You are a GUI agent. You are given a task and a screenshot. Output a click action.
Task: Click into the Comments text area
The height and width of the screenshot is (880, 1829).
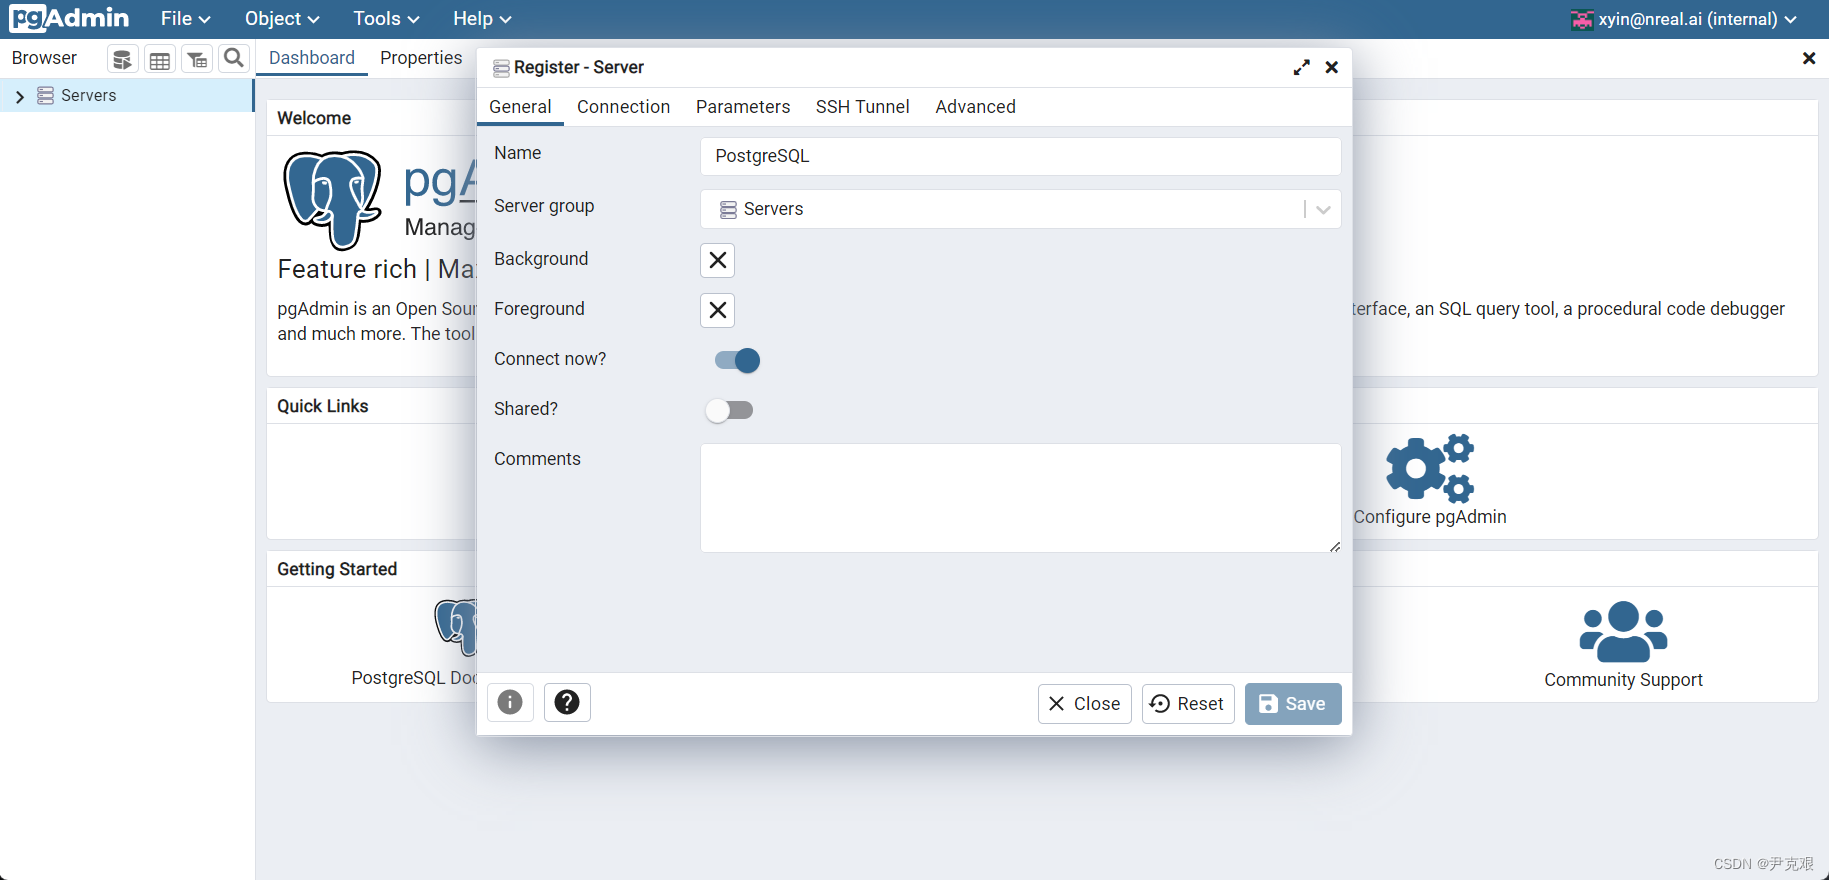point(1020,498)
